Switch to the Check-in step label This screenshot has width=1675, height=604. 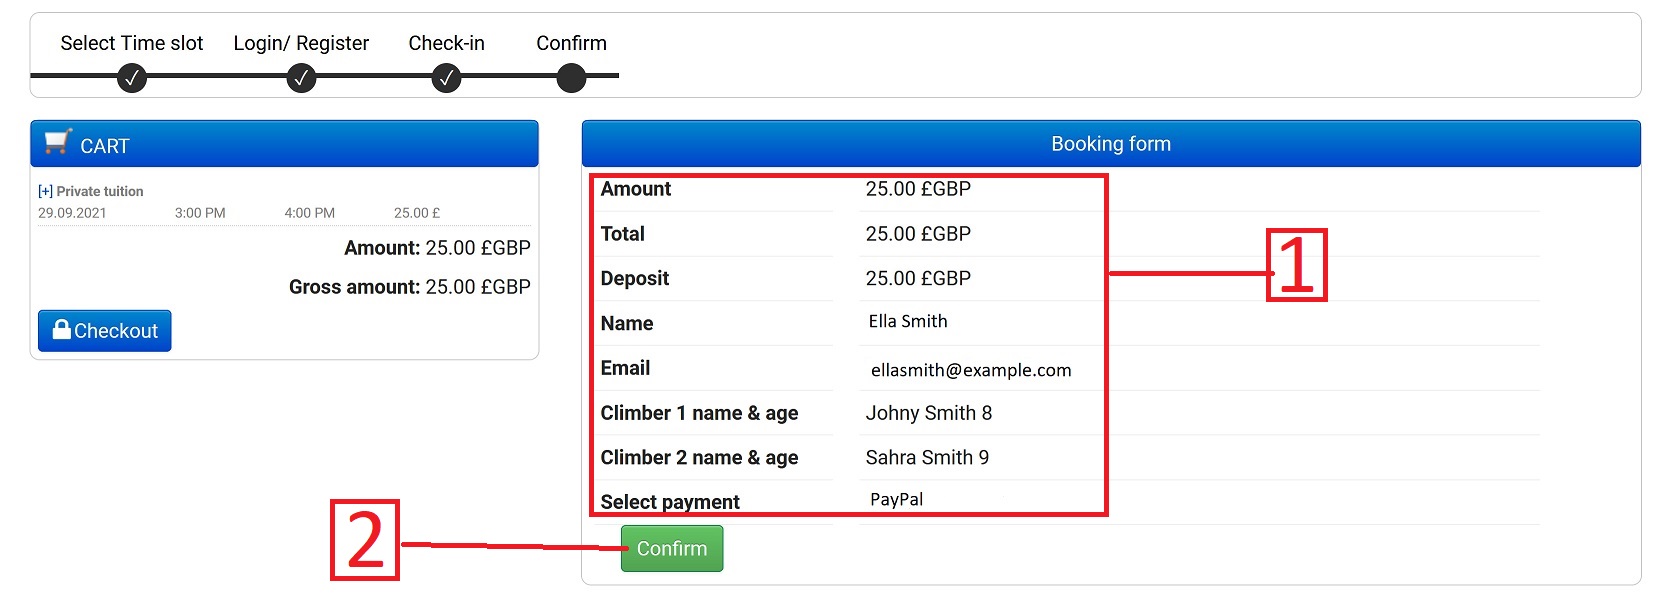click(446, 43)
